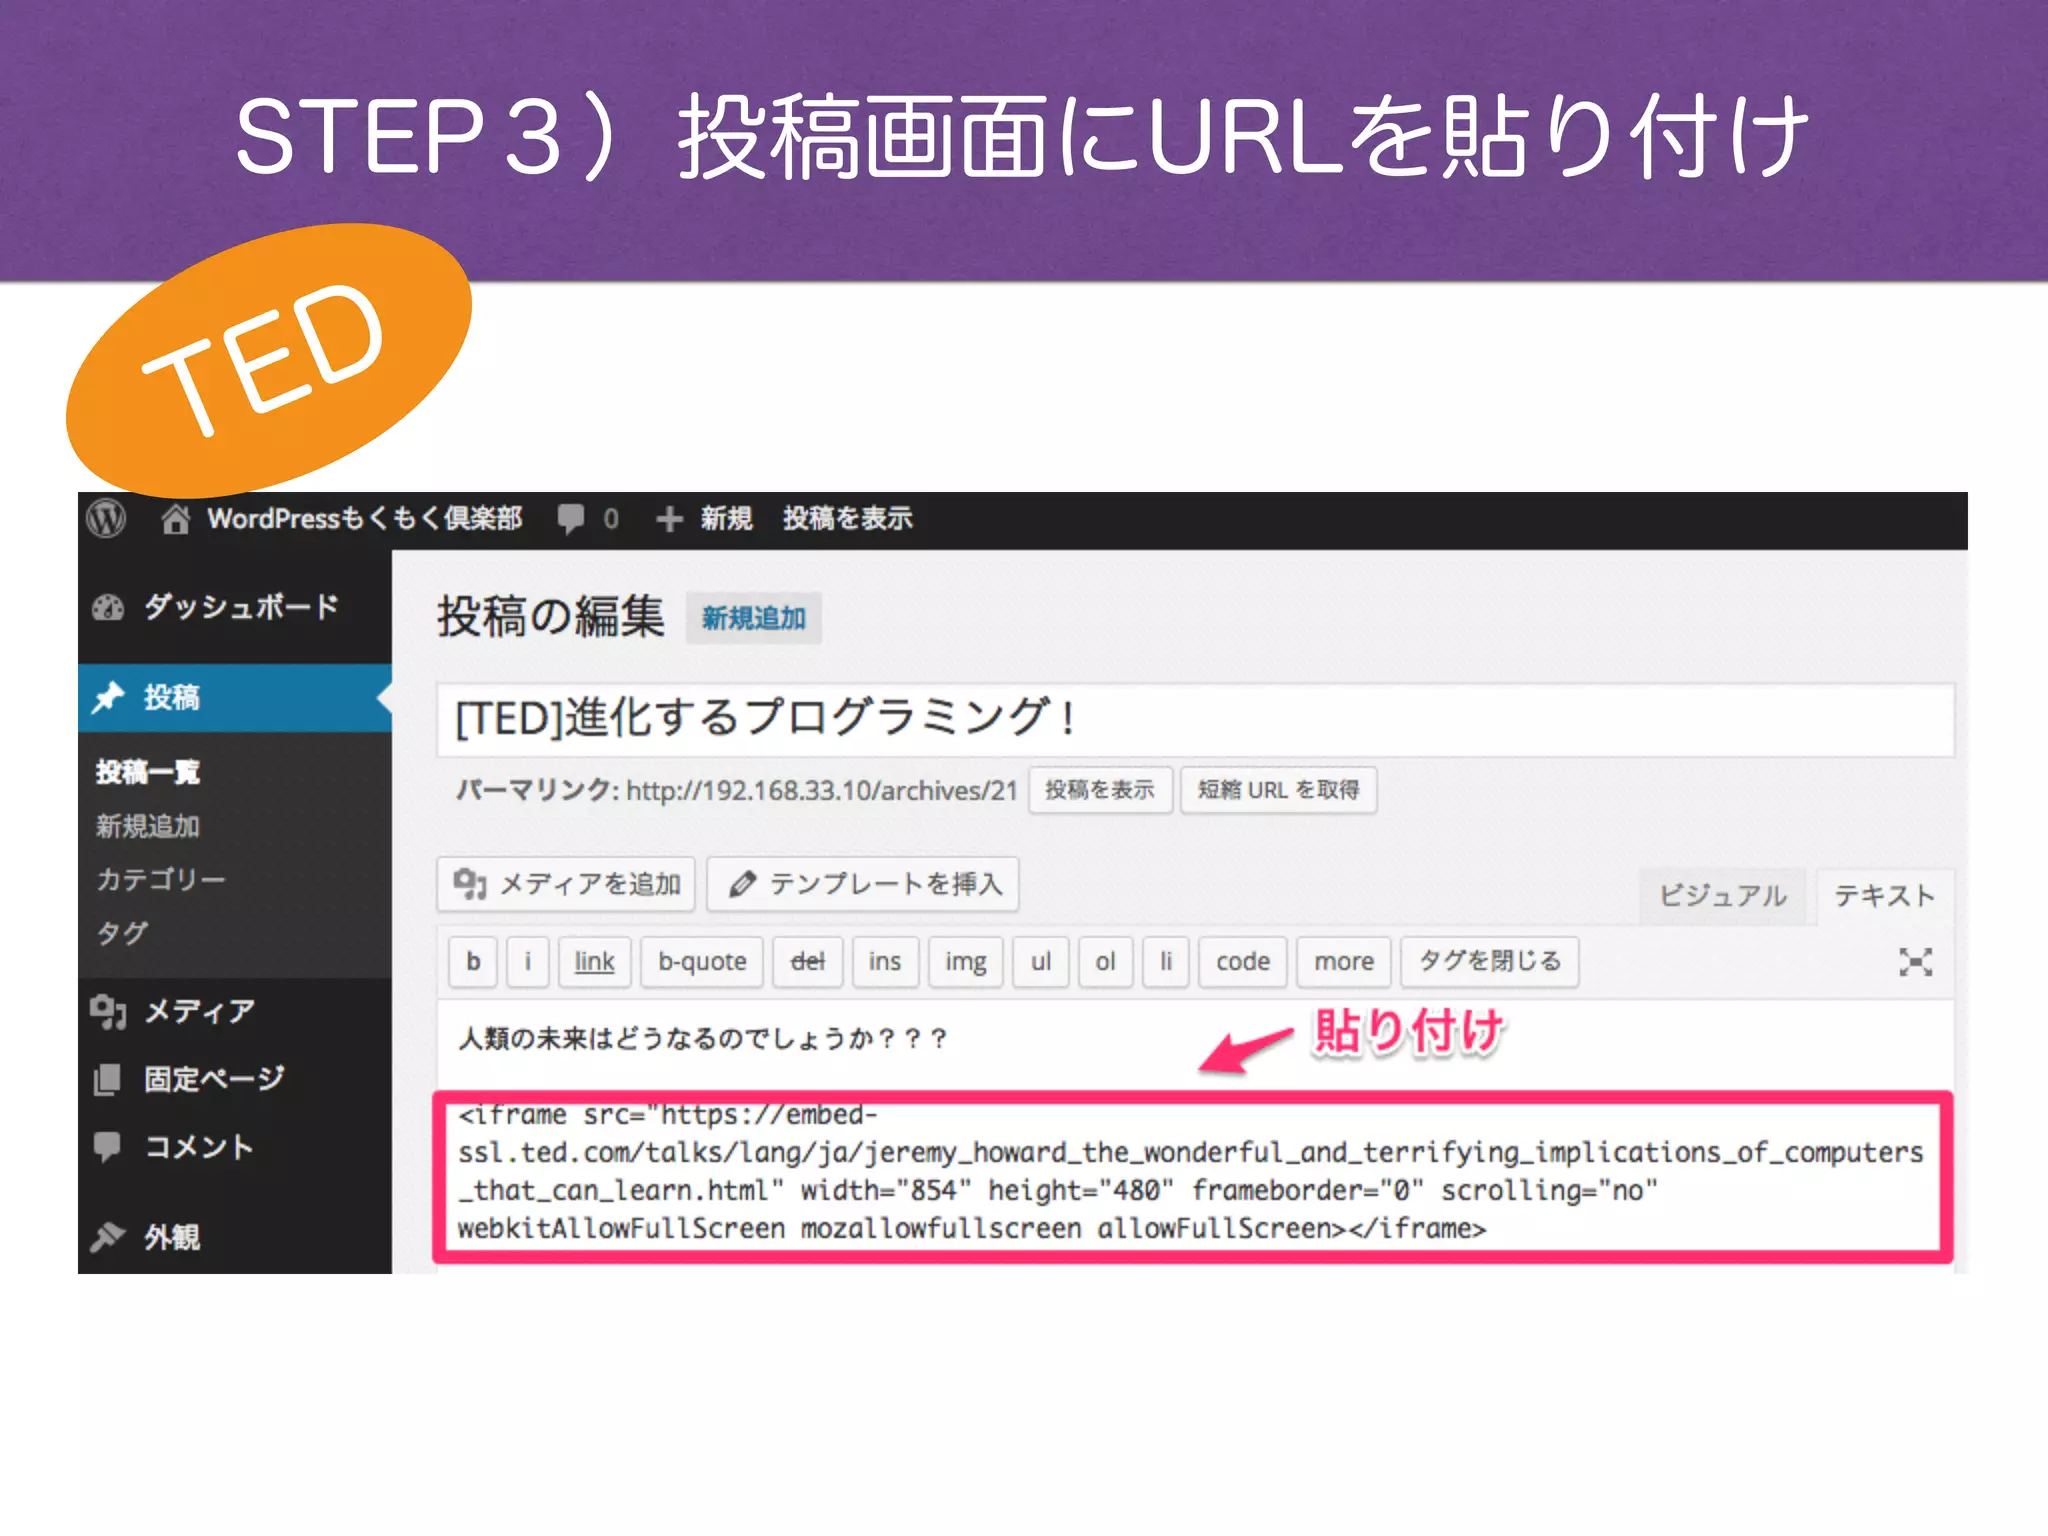Click the ins quicktag button
Viewport: 2048px width, 1536px height.
click(885, 962)
